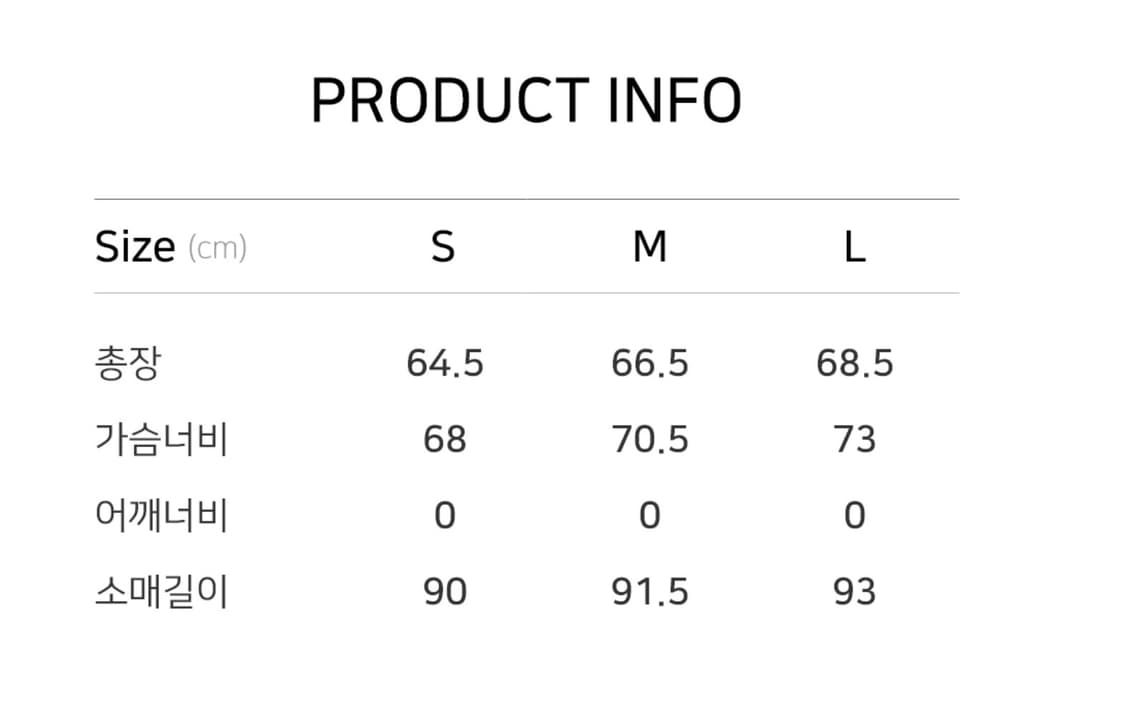Click the 어깨너비 row label
Image resolution: width=1125 pixels, height=724 pixels.
(161, 516)
